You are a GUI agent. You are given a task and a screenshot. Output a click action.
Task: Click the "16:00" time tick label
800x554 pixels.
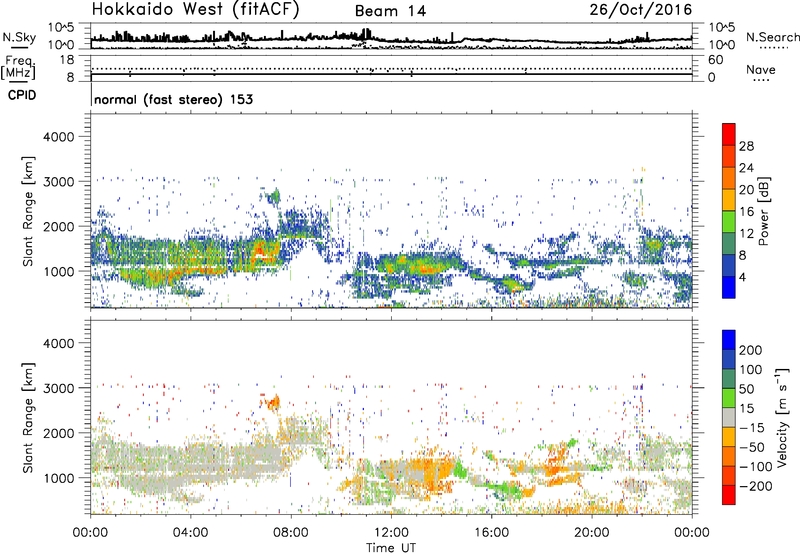tap(491, 533)
